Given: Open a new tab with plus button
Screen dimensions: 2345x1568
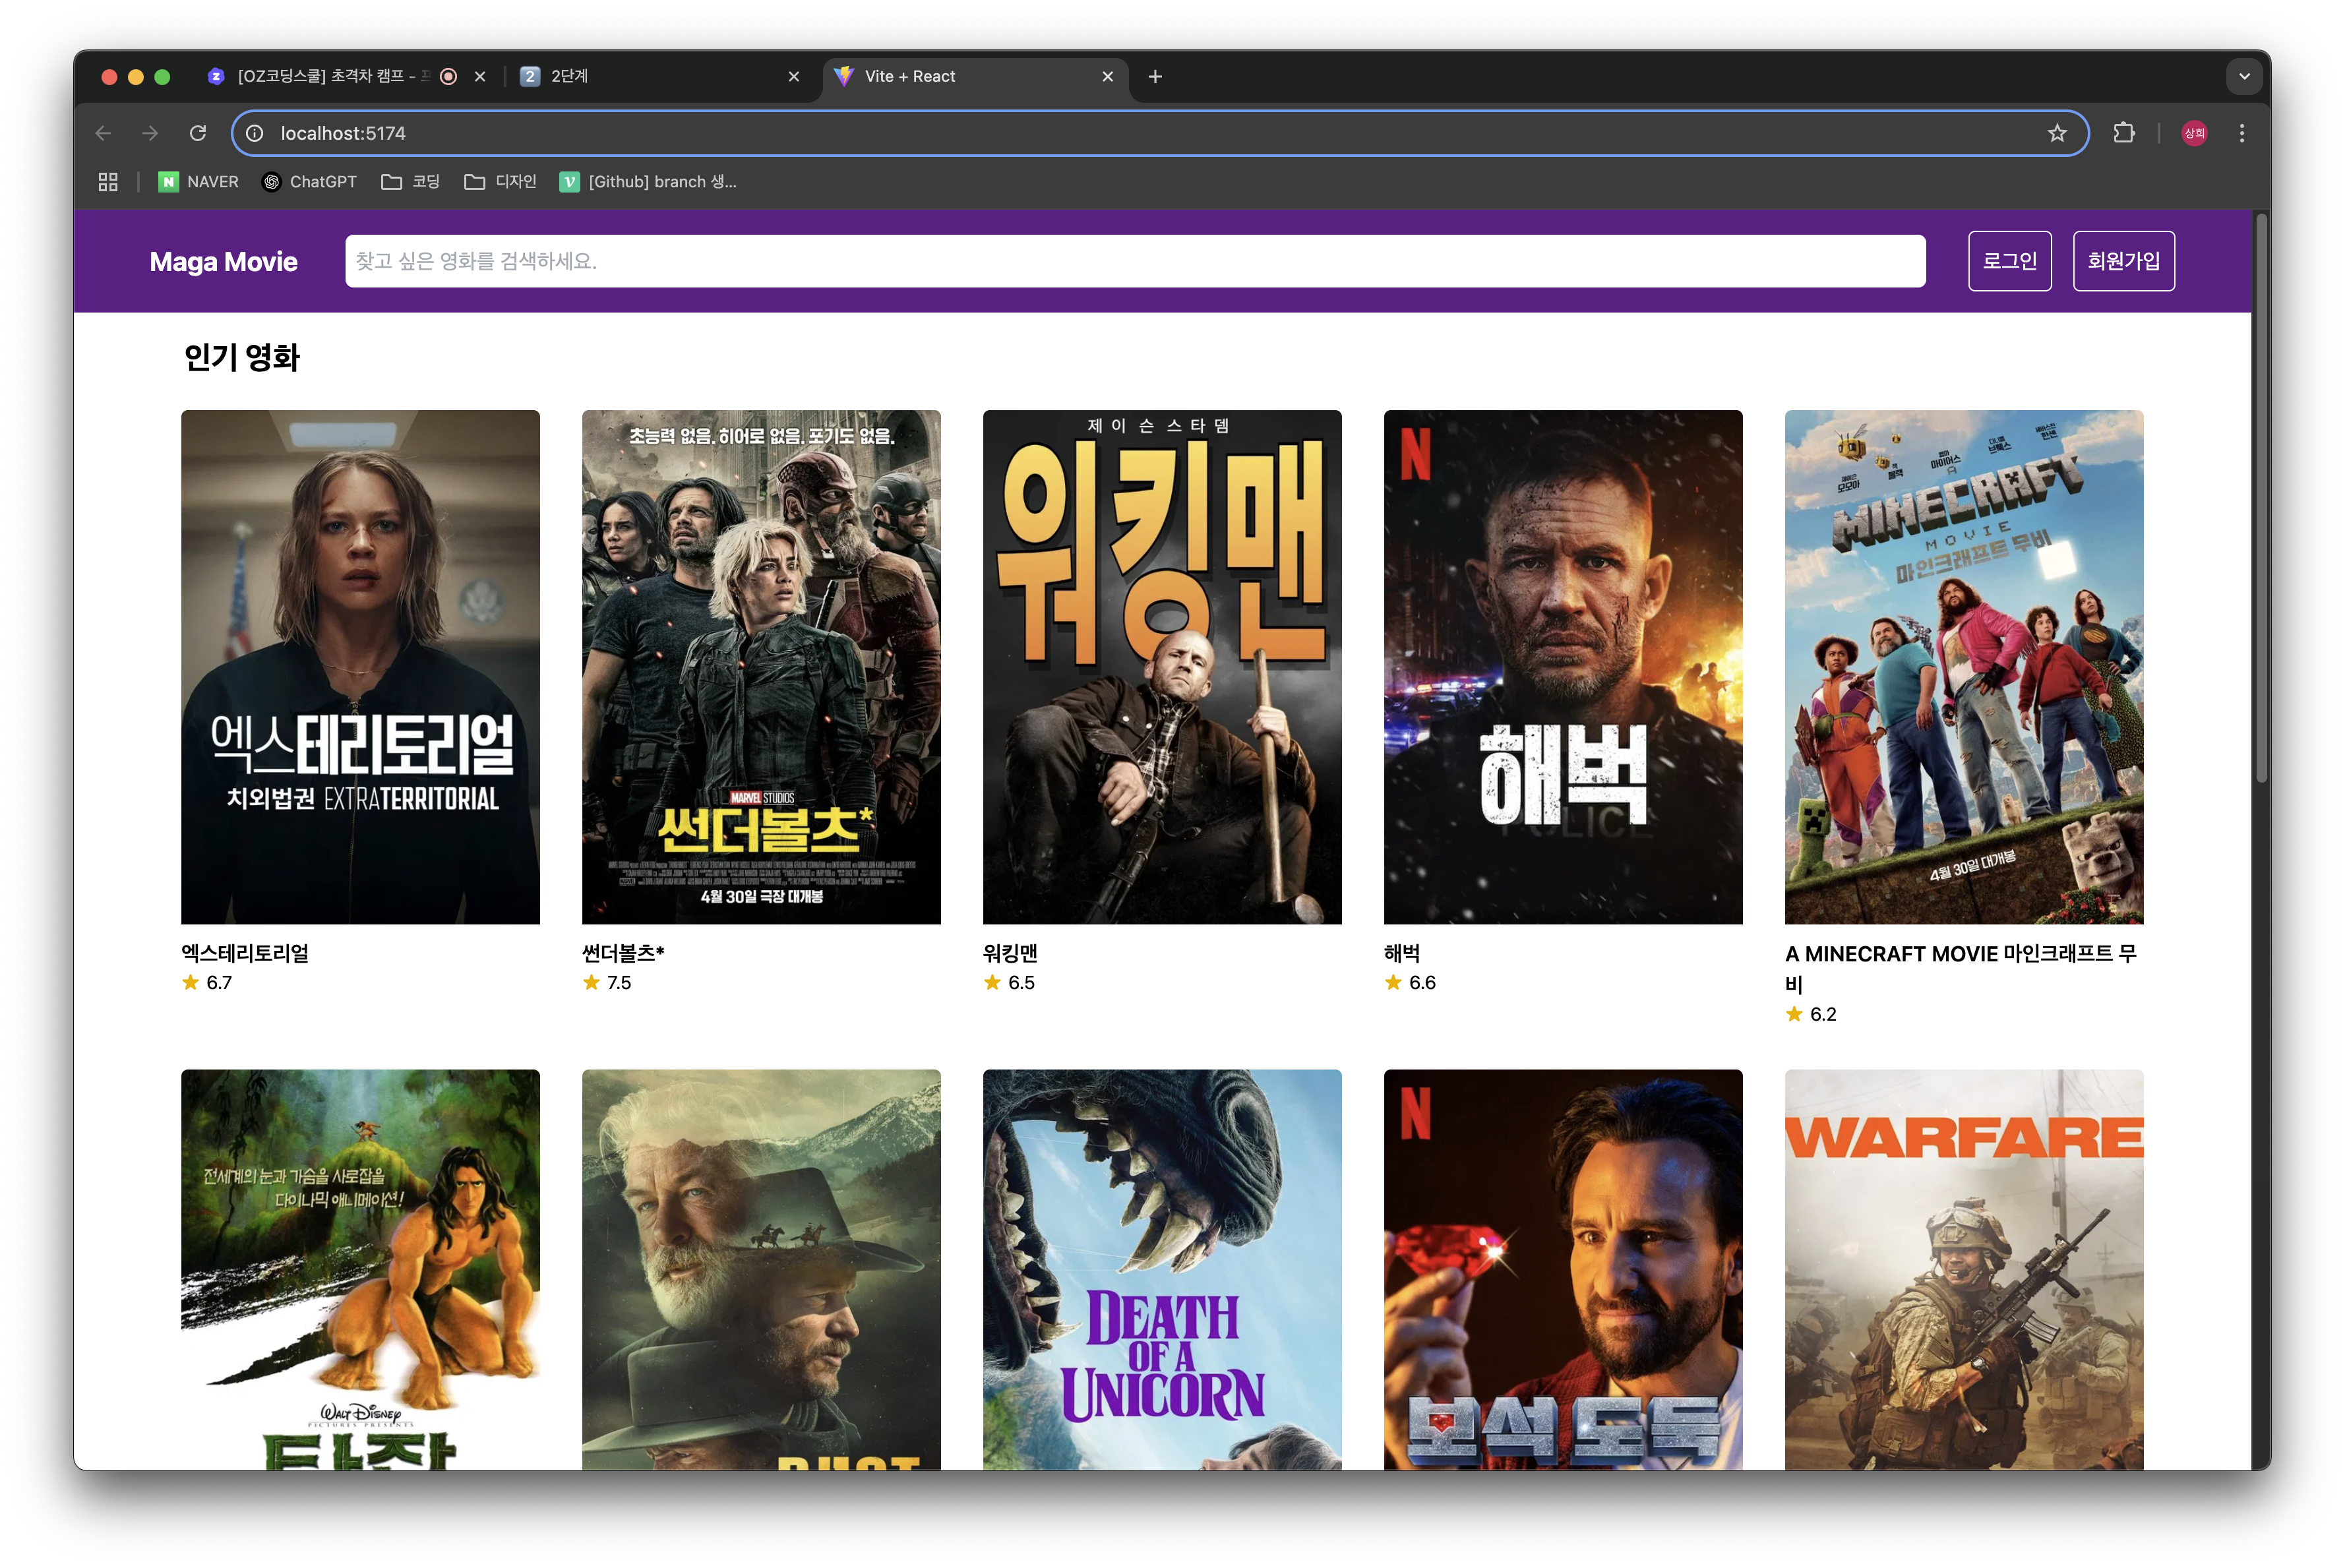Looking at the screenshot, I should 1155,76.
